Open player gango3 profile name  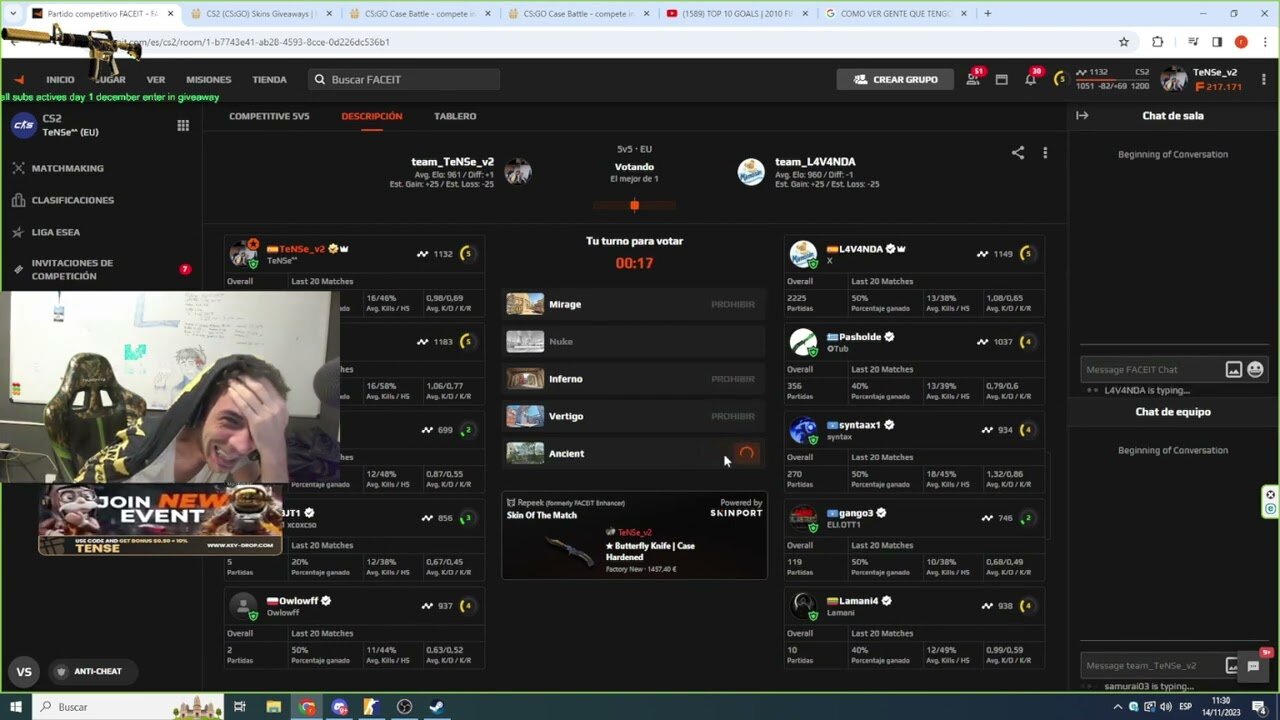coord(856,513)
